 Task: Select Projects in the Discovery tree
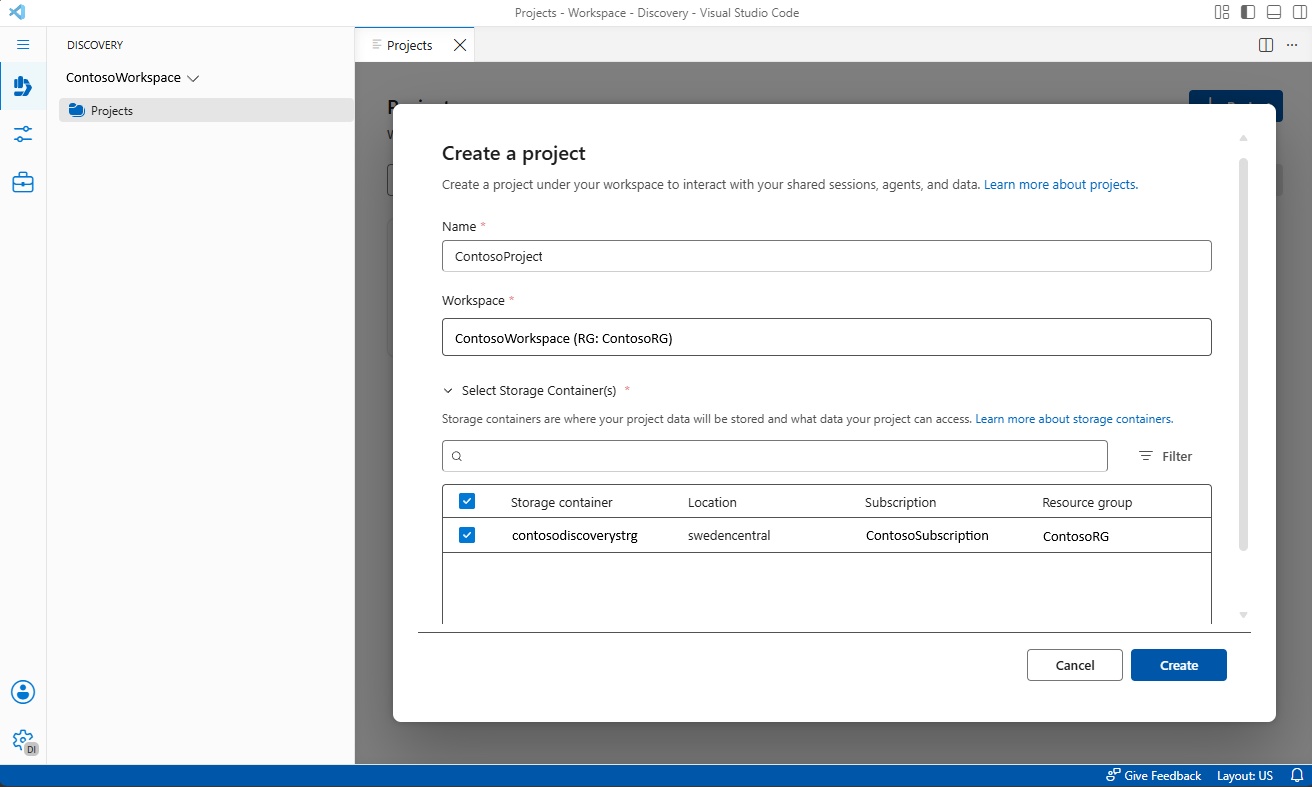click(x=206, y=110)
